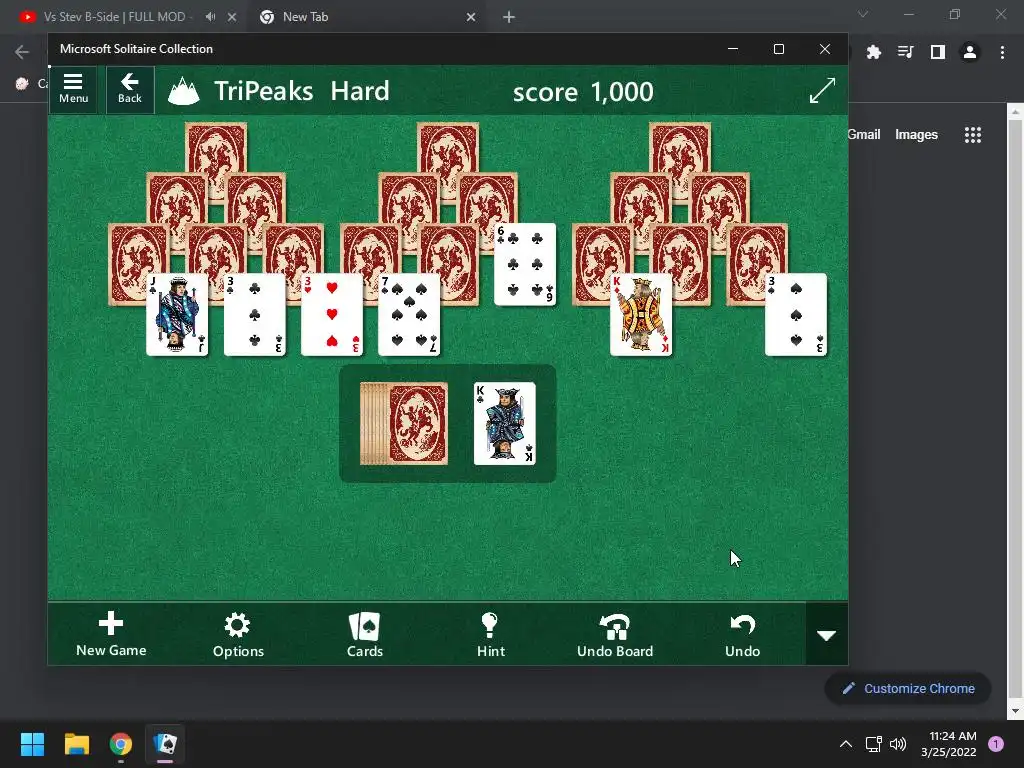1024x768 pixels.
Task: Go Back with the arrow button
Action: 130,89
